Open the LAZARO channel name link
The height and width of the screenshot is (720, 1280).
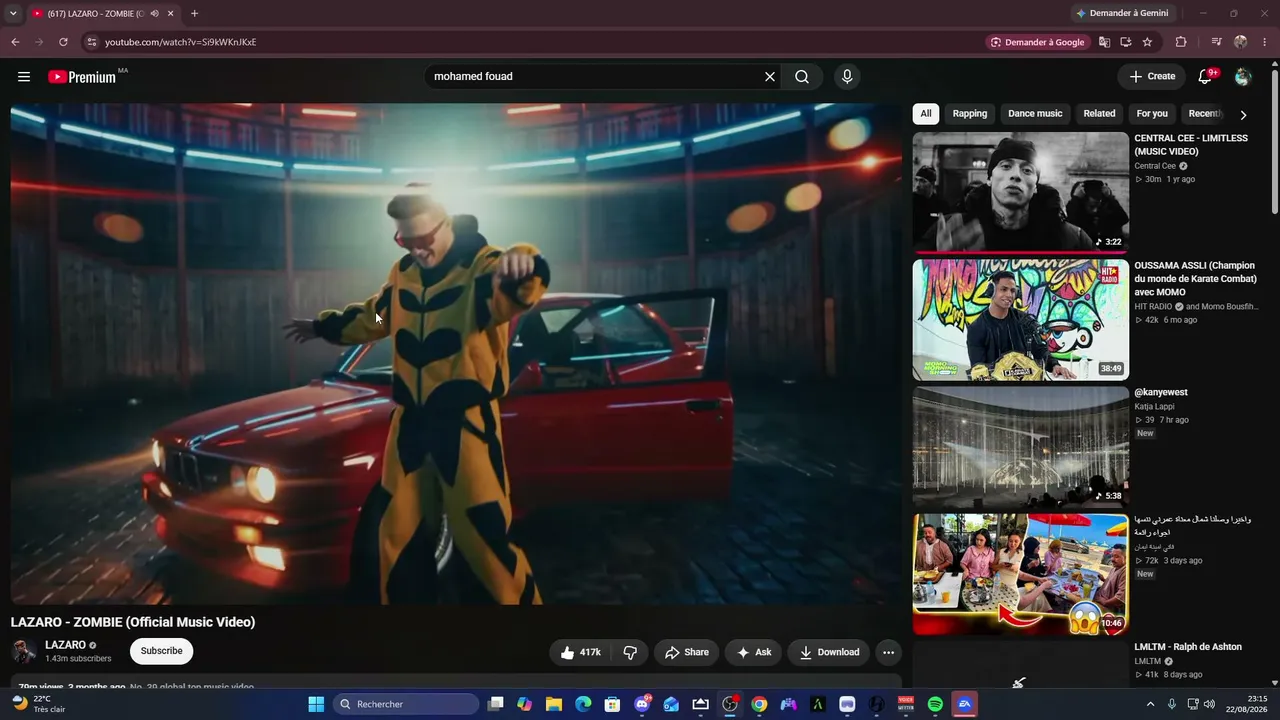65,645
